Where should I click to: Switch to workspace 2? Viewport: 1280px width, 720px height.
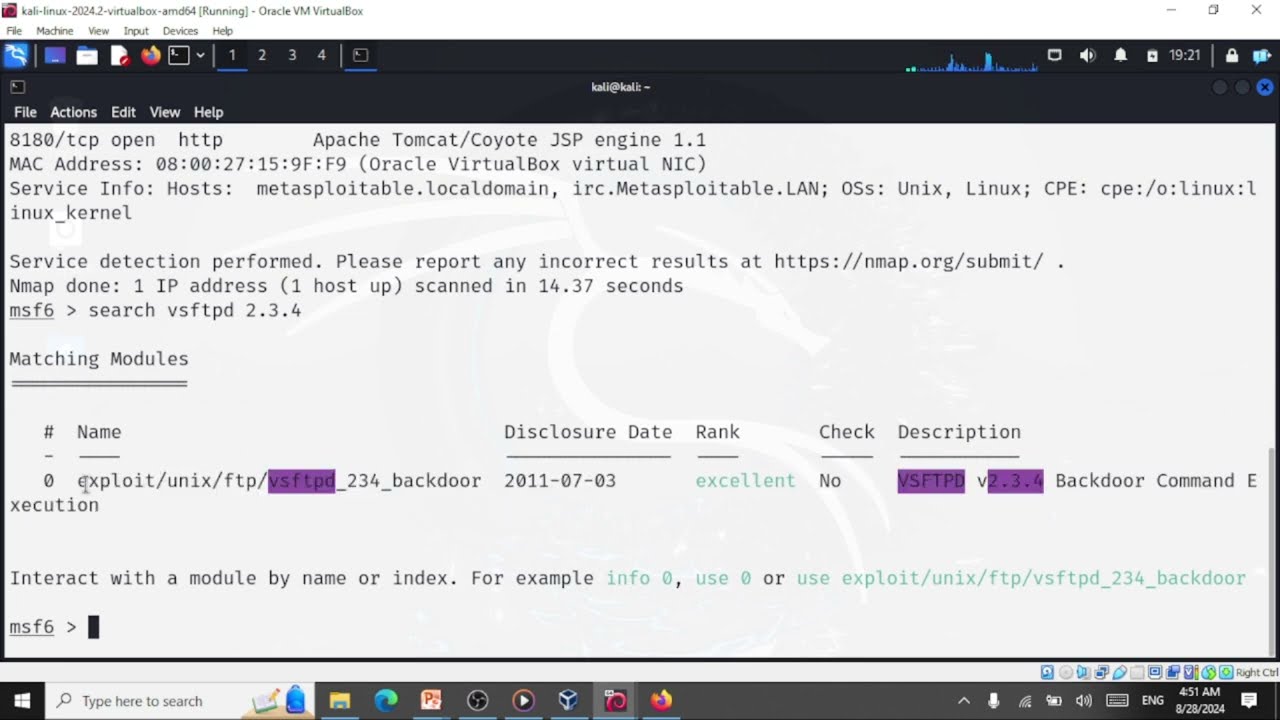click(262, 55)
